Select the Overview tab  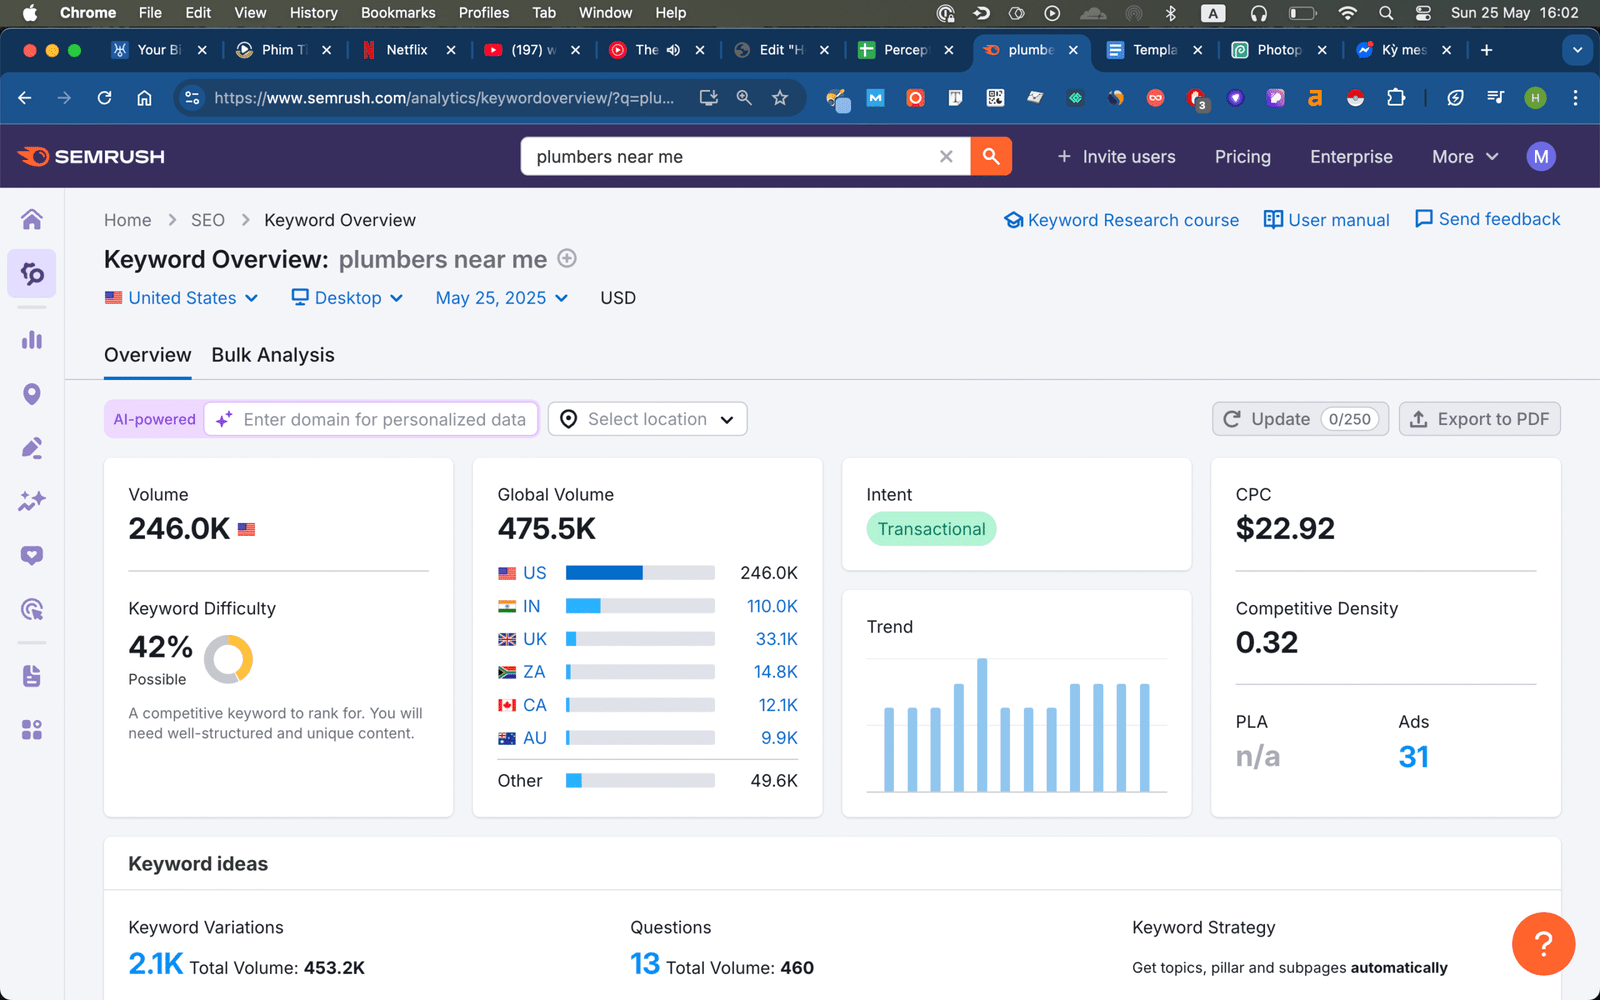pos(147,355)
